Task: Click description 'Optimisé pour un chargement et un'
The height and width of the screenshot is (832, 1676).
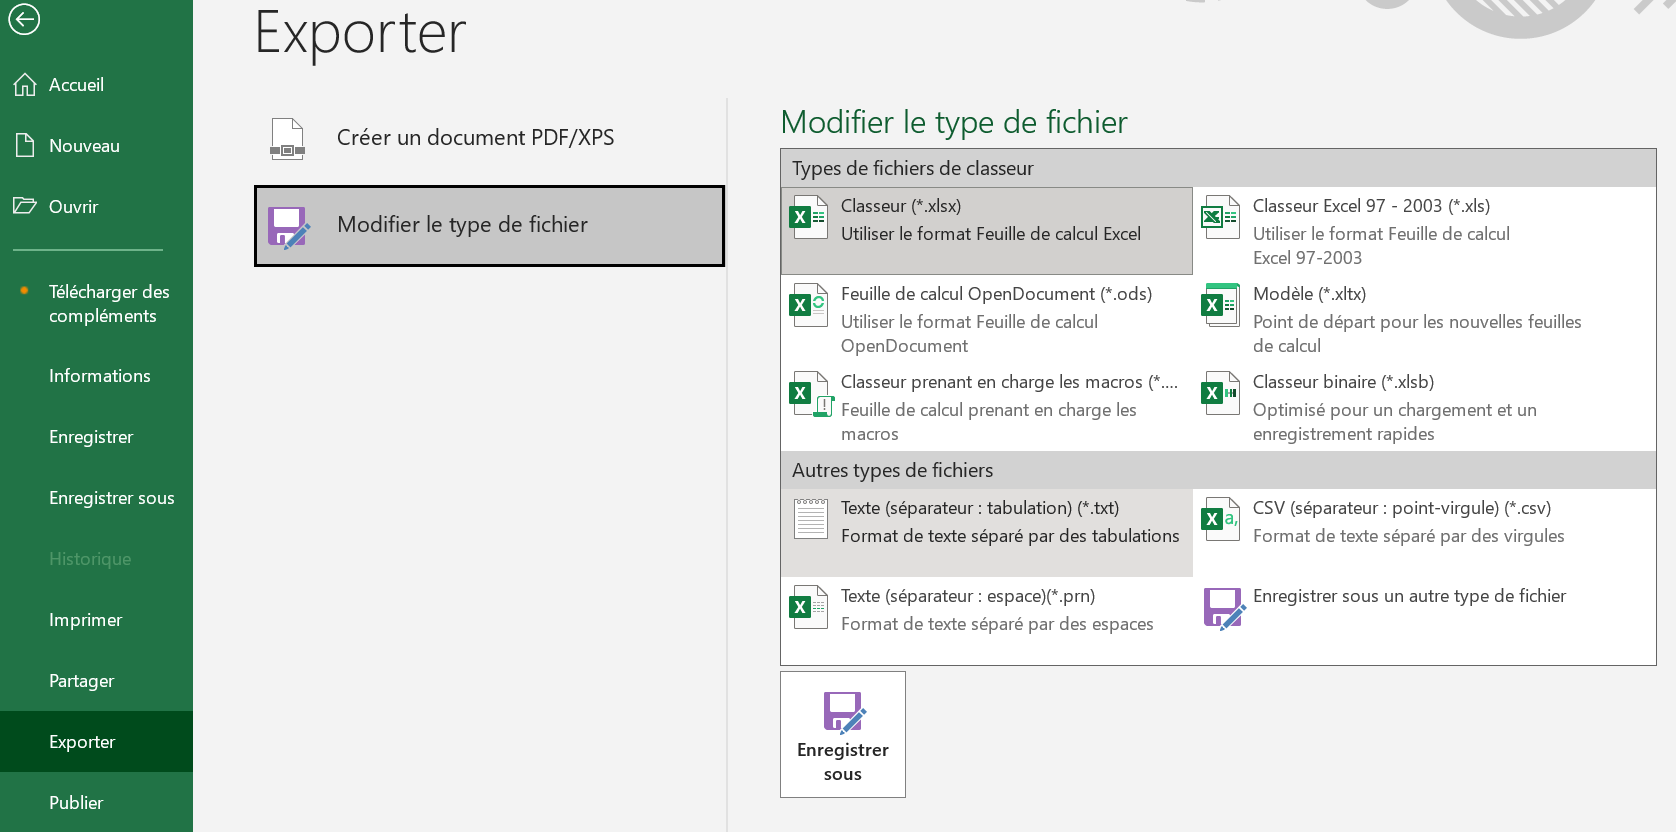Action: (1395, 410)
